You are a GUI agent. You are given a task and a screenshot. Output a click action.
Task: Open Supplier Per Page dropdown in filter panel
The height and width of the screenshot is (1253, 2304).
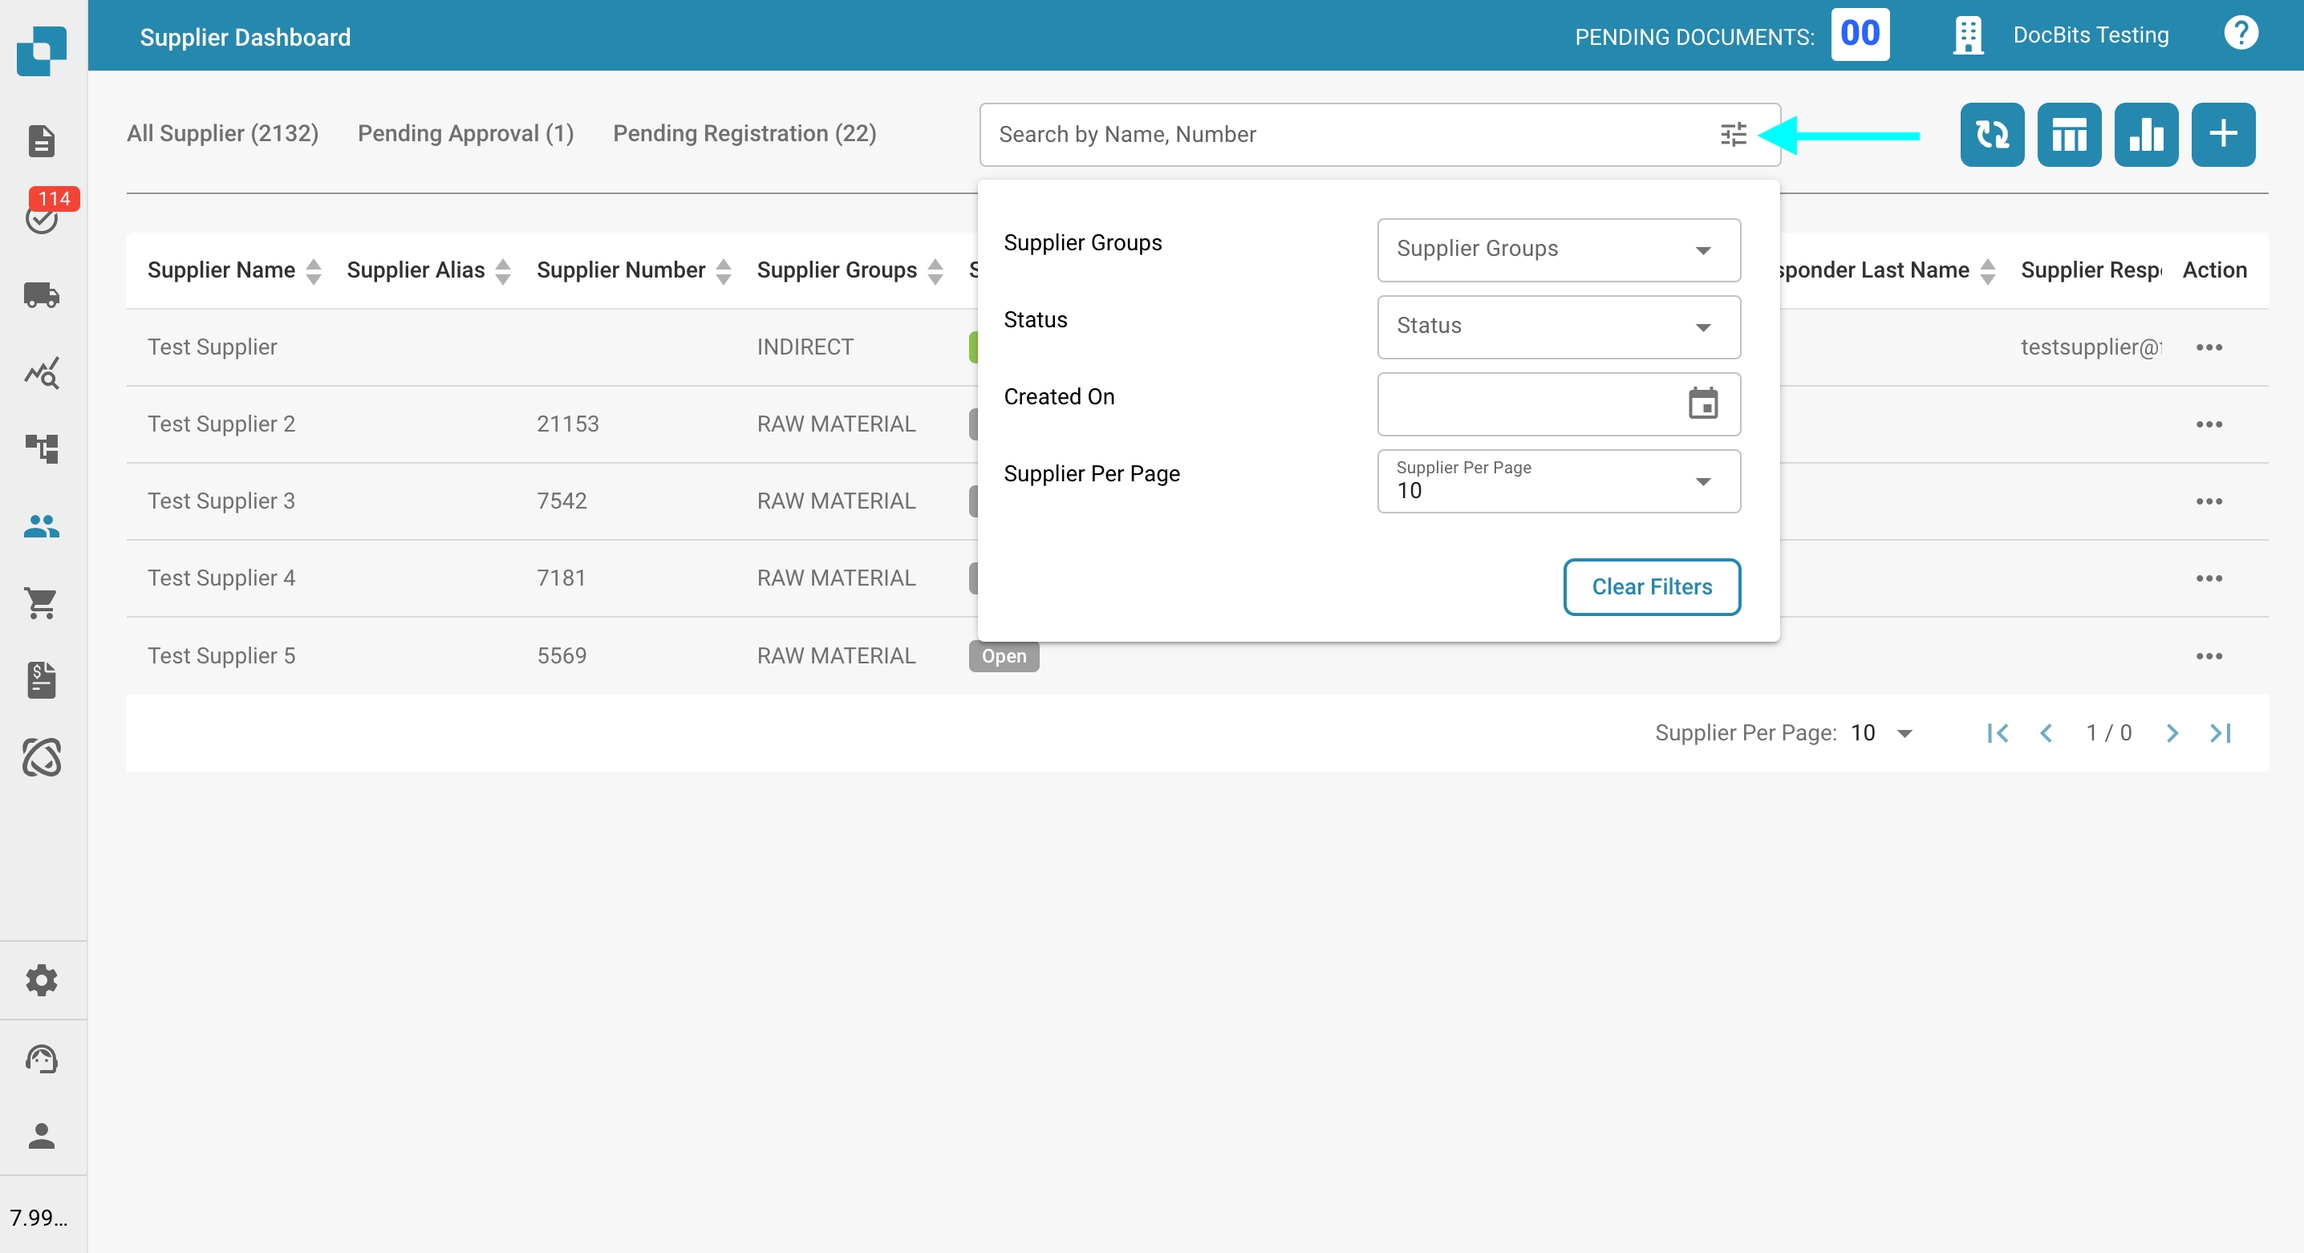coord(1558,481)
